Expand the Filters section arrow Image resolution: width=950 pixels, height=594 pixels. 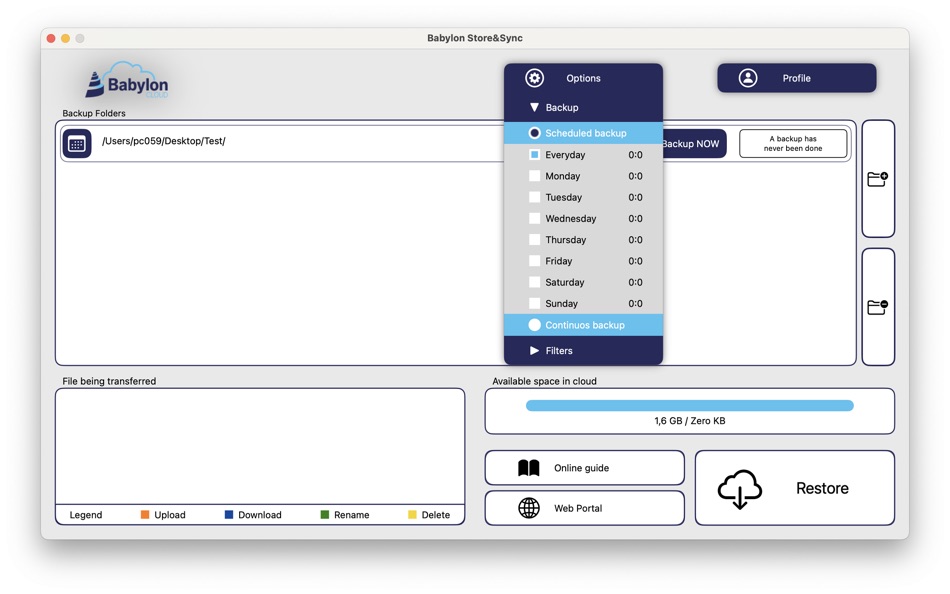[x=534, y=350]
